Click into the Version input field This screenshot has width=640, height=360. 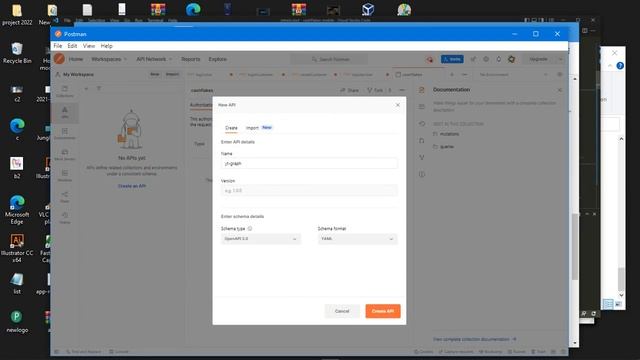click(309, 191)
